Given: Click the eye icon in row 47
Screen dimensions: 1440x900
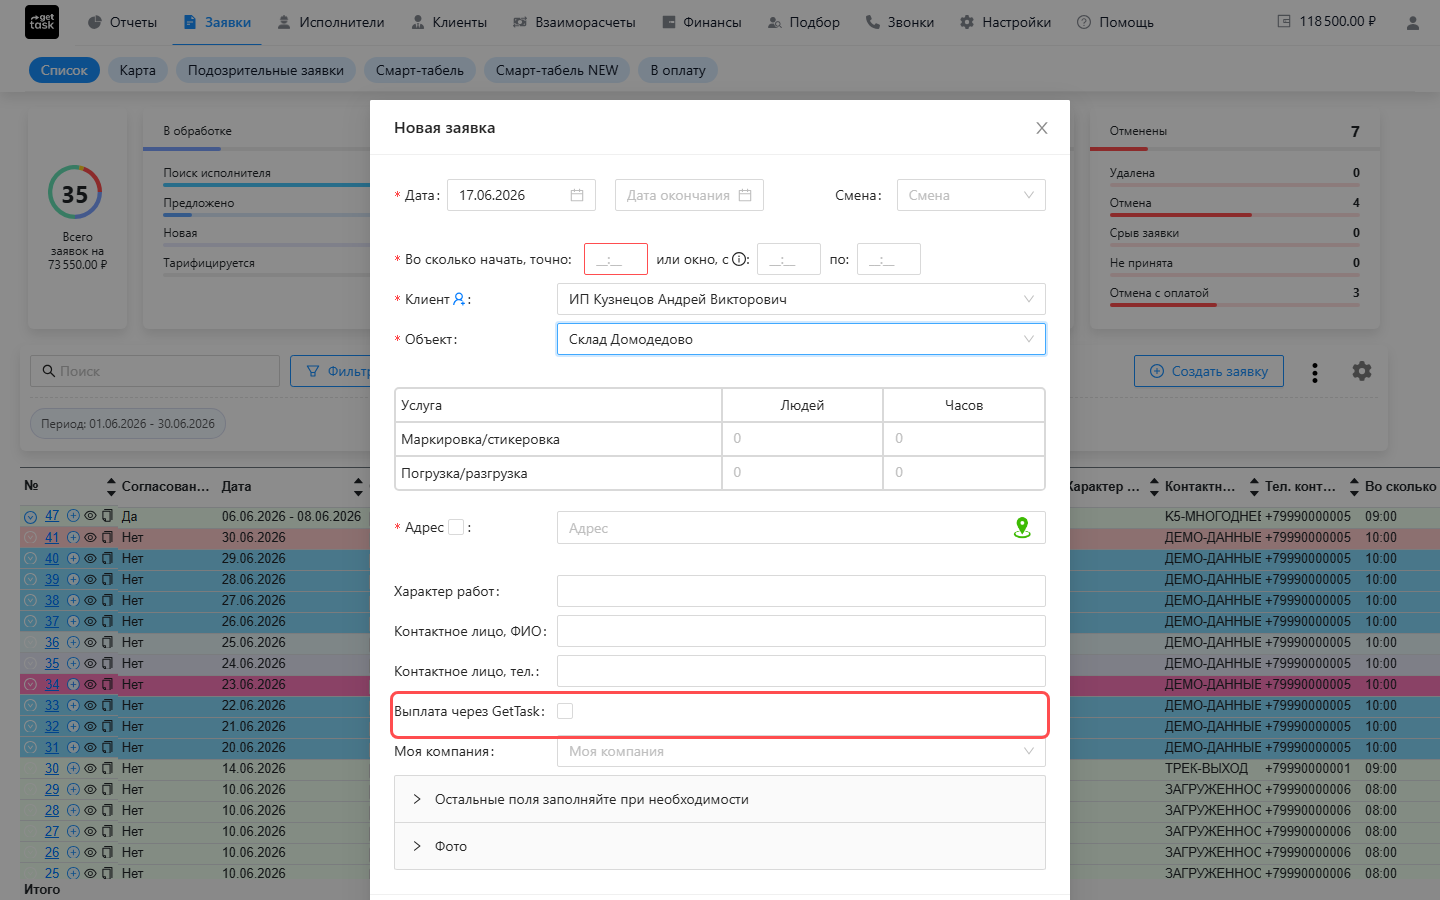Looking at the screenshot, I should 90,516.
